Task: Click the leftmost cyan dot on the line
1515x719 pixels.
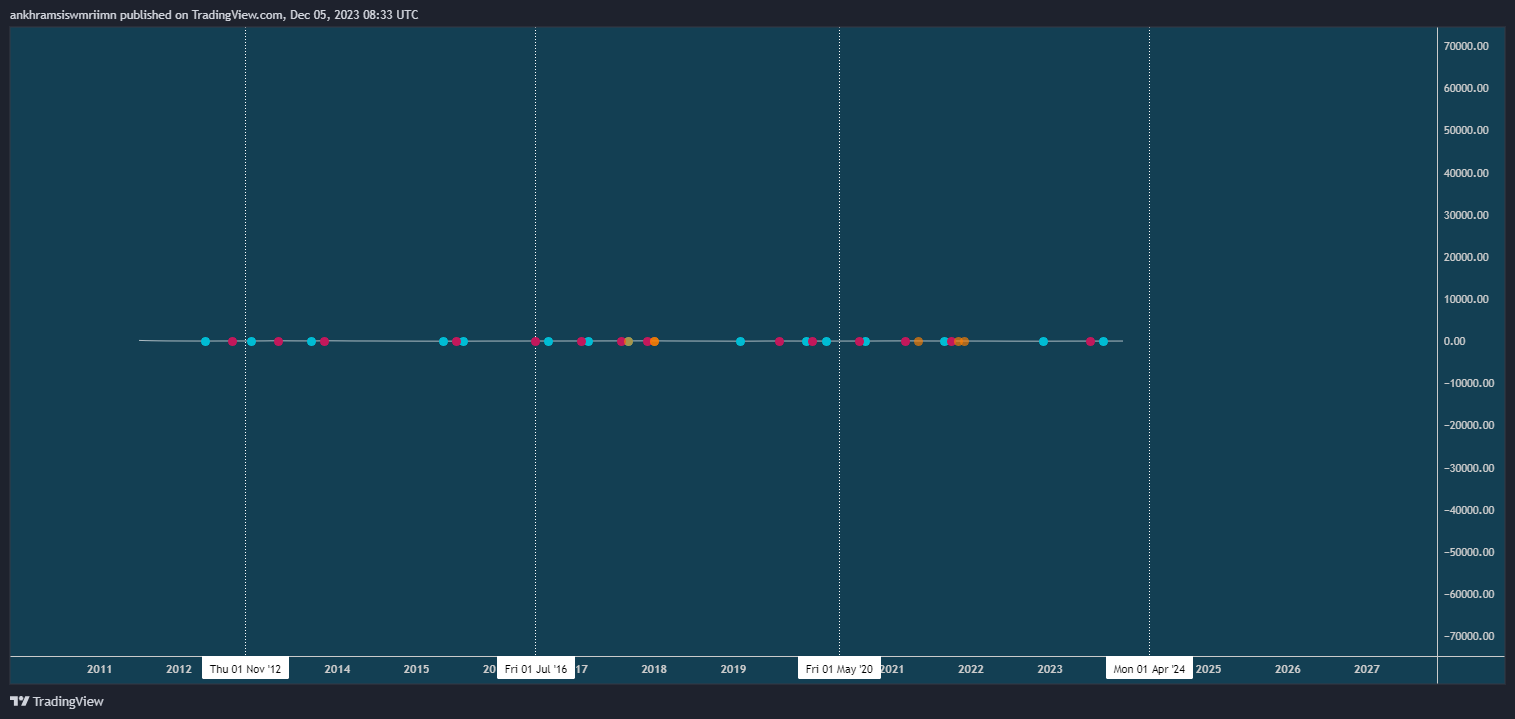Action: 205,341
